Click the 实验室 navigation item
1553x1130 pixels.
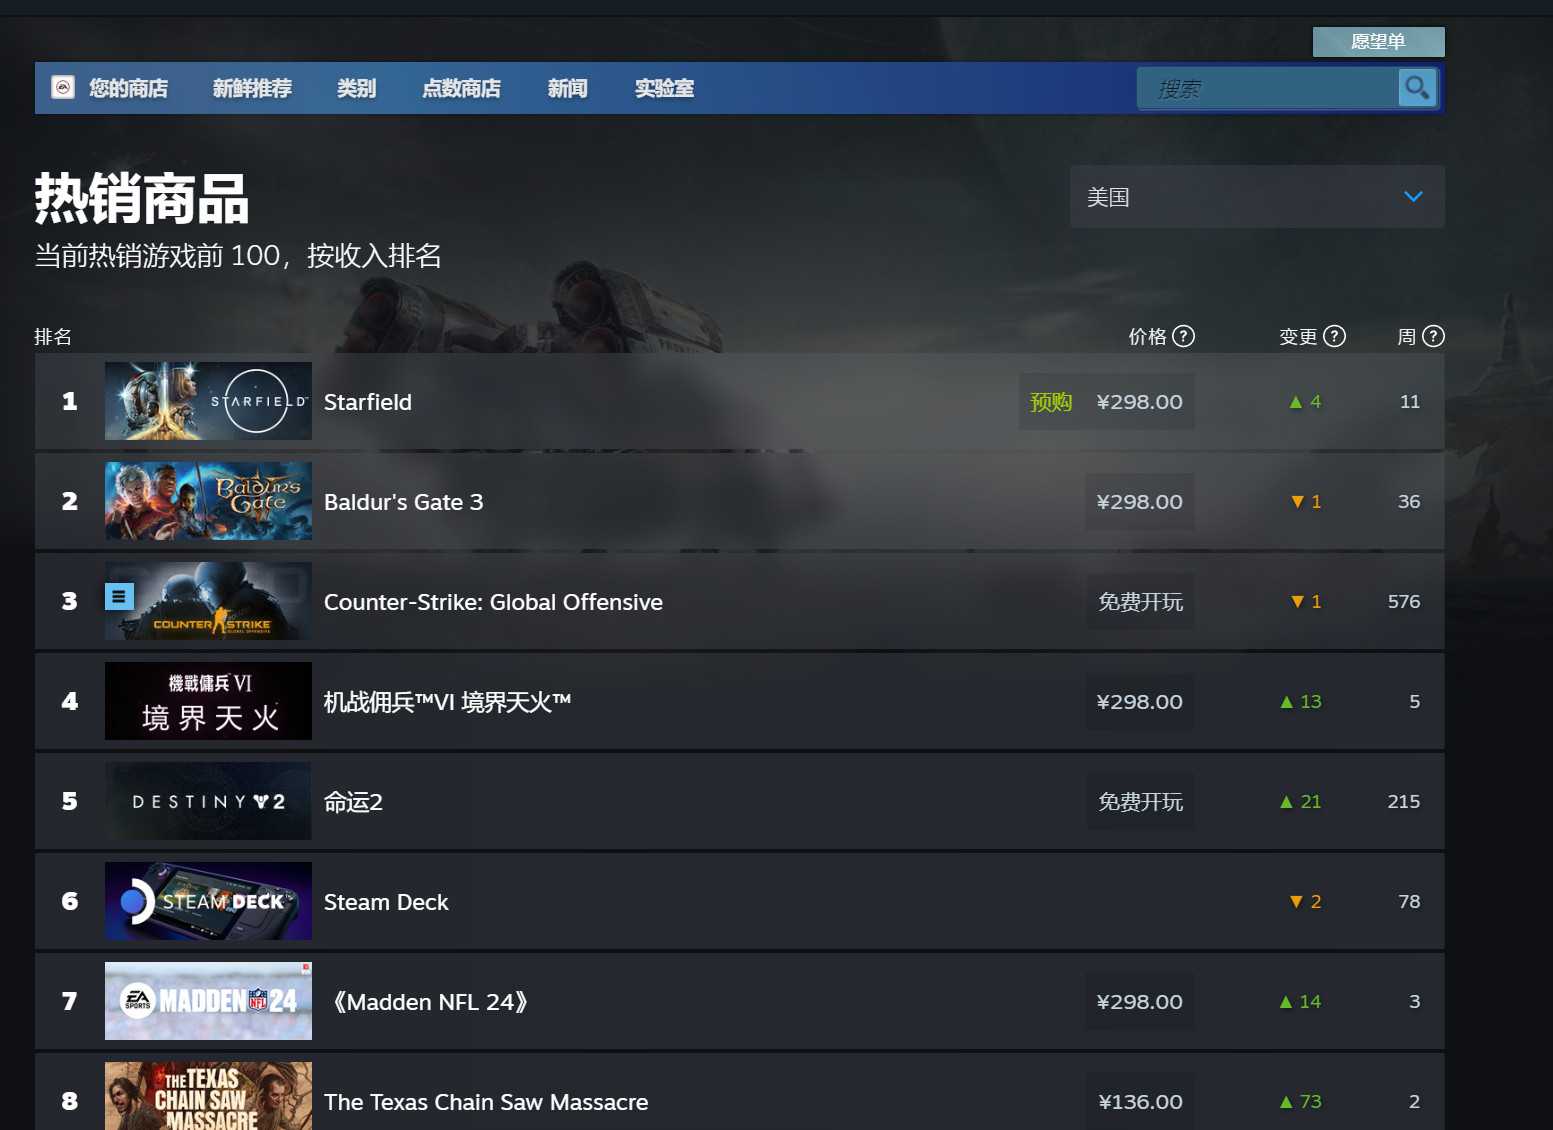(664, 88)
